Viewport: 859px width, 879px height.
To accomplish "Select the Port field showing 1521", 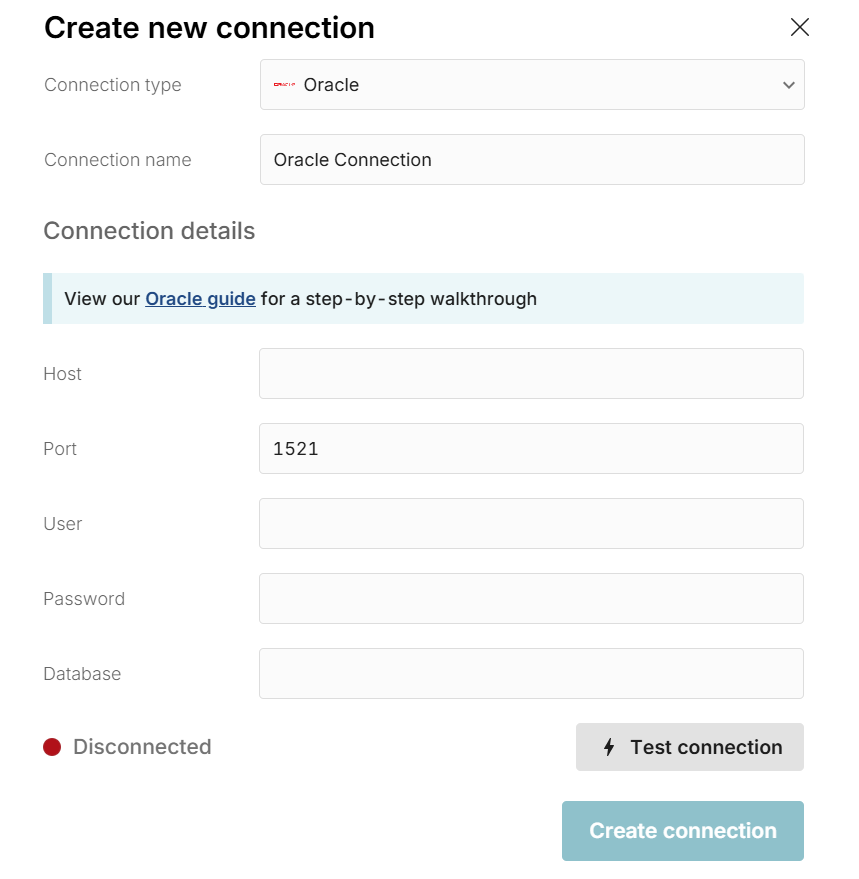I will click(x=531, y=448).
